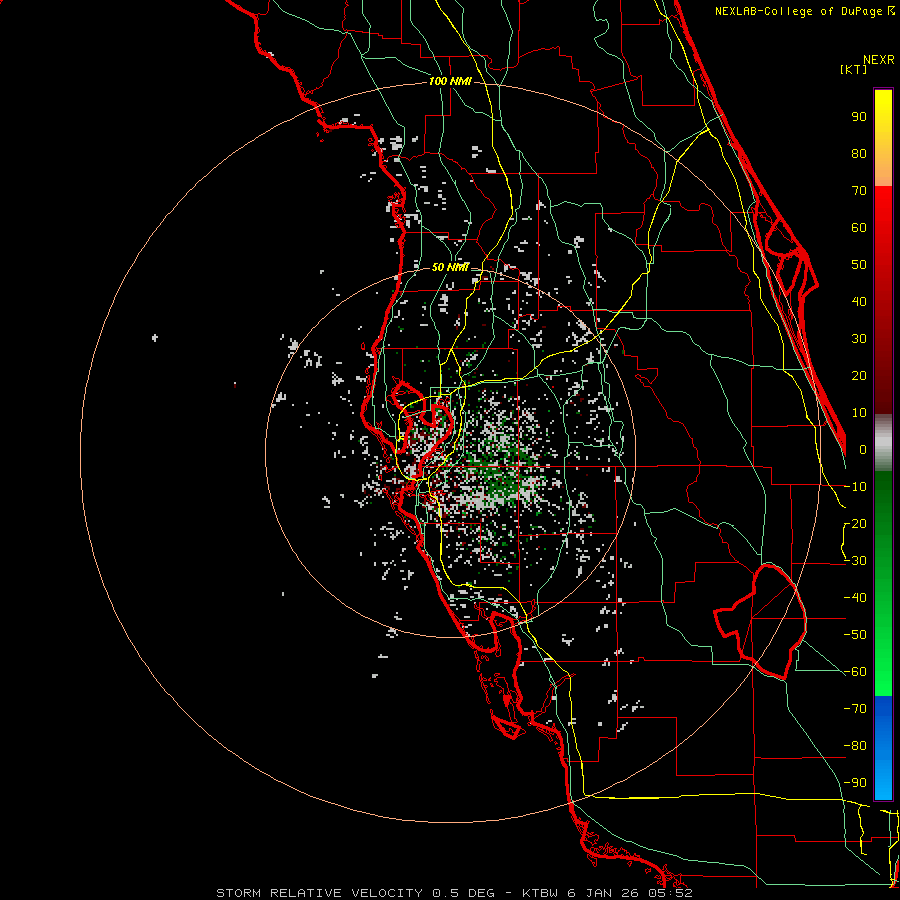Click the positive 40 scale value
Screen dimensions: 900x900
[859, 302]
